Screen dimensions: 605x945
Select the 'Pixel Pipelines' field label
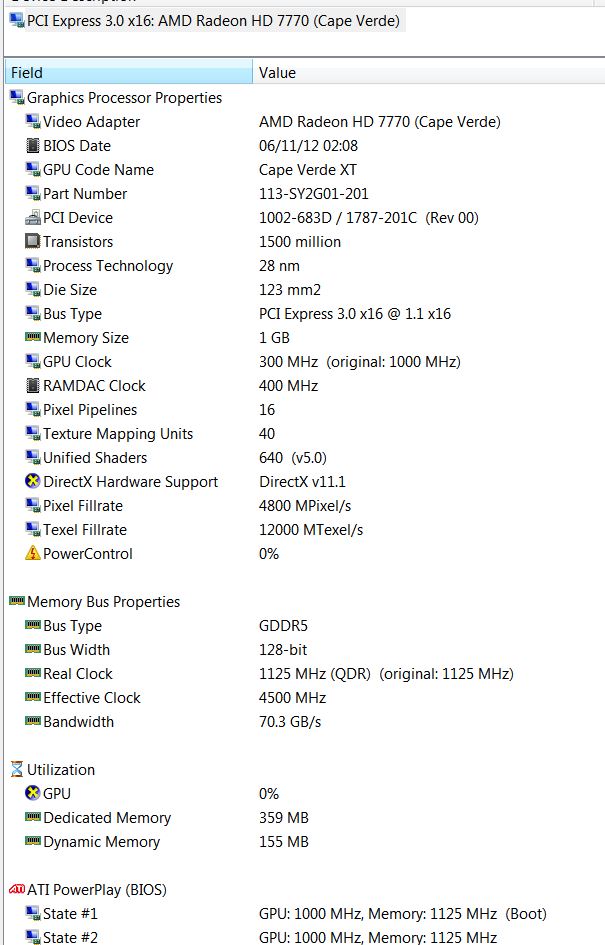90,410
